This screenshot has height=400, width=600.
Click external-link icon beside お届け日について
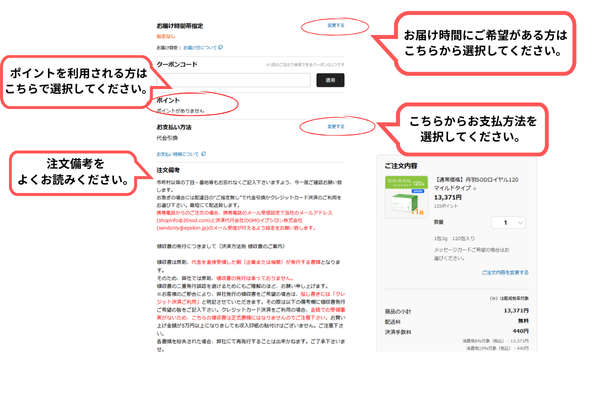[x=219, y=47]
